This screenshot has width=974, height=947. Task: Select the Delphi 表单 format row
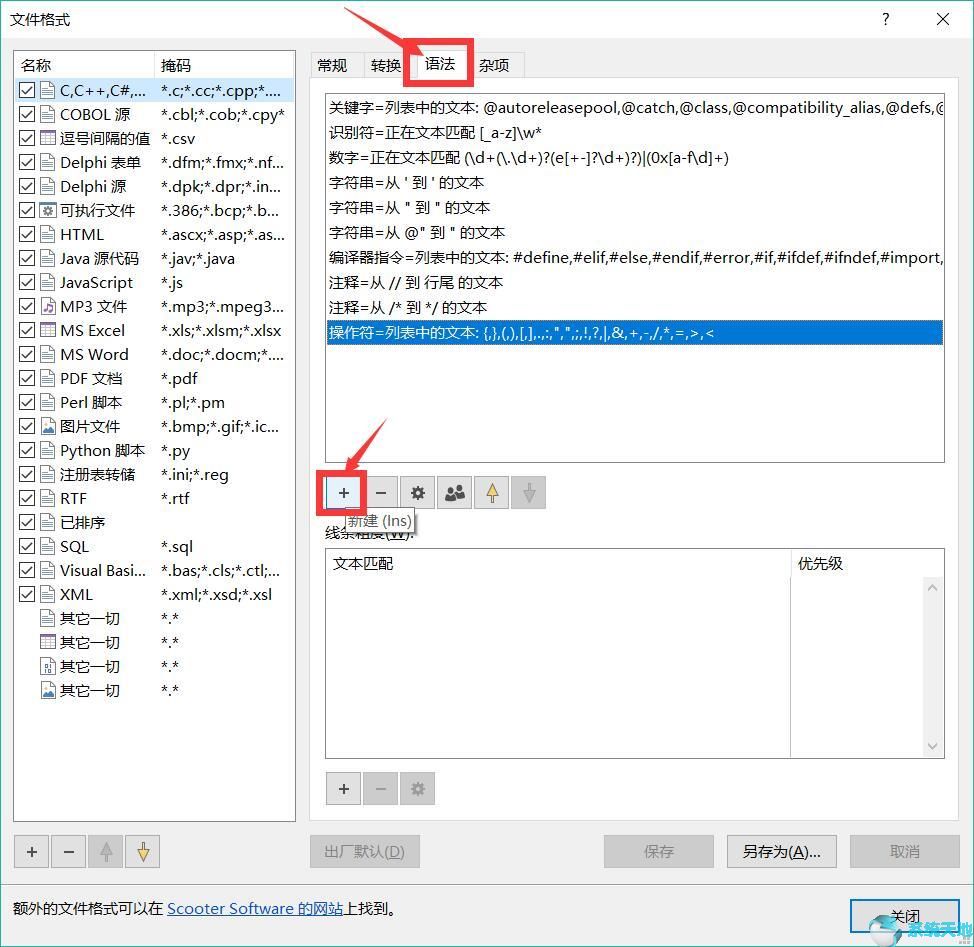[x=154, y=162]
